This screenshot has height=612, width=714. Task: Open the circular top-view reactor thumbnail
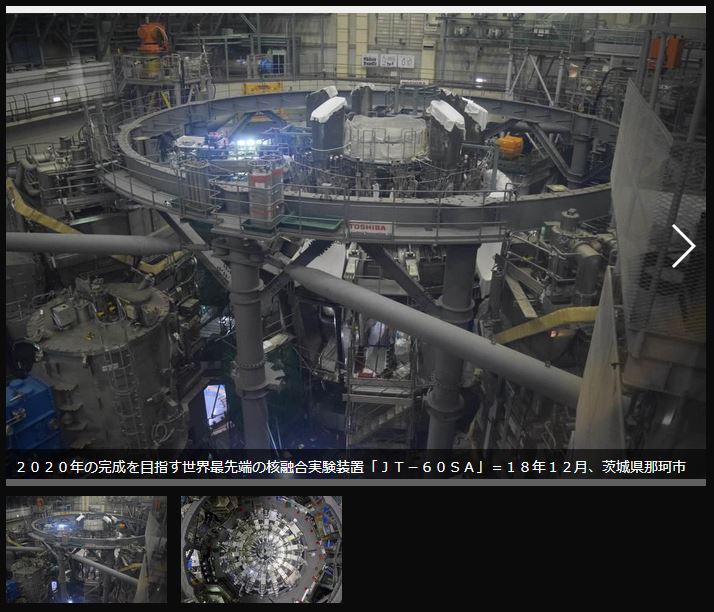[x=261, y=549]
